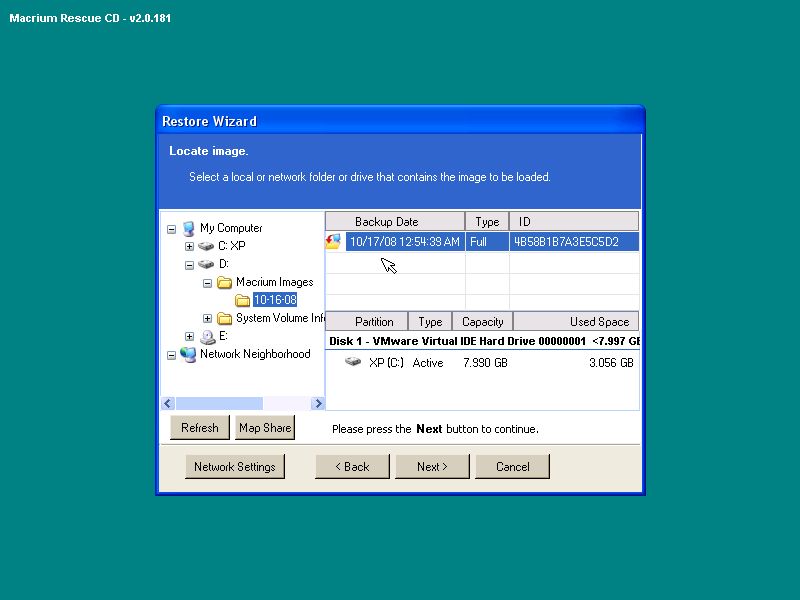This screenshot has height=600, width=800.
Task: Click the 7.990 GB capacity value
Action: (x=485, y=362)
